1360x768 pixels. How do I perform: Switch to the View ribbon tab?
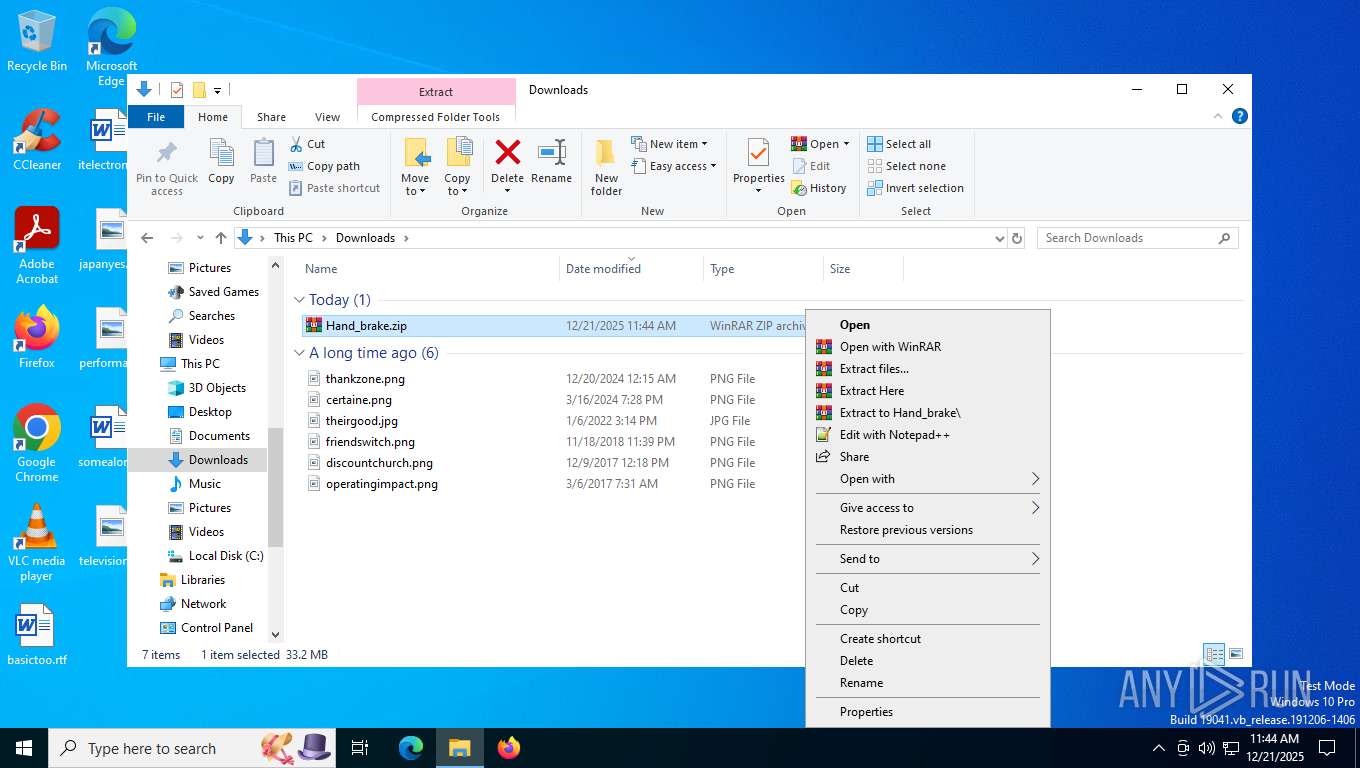(328, 117)
